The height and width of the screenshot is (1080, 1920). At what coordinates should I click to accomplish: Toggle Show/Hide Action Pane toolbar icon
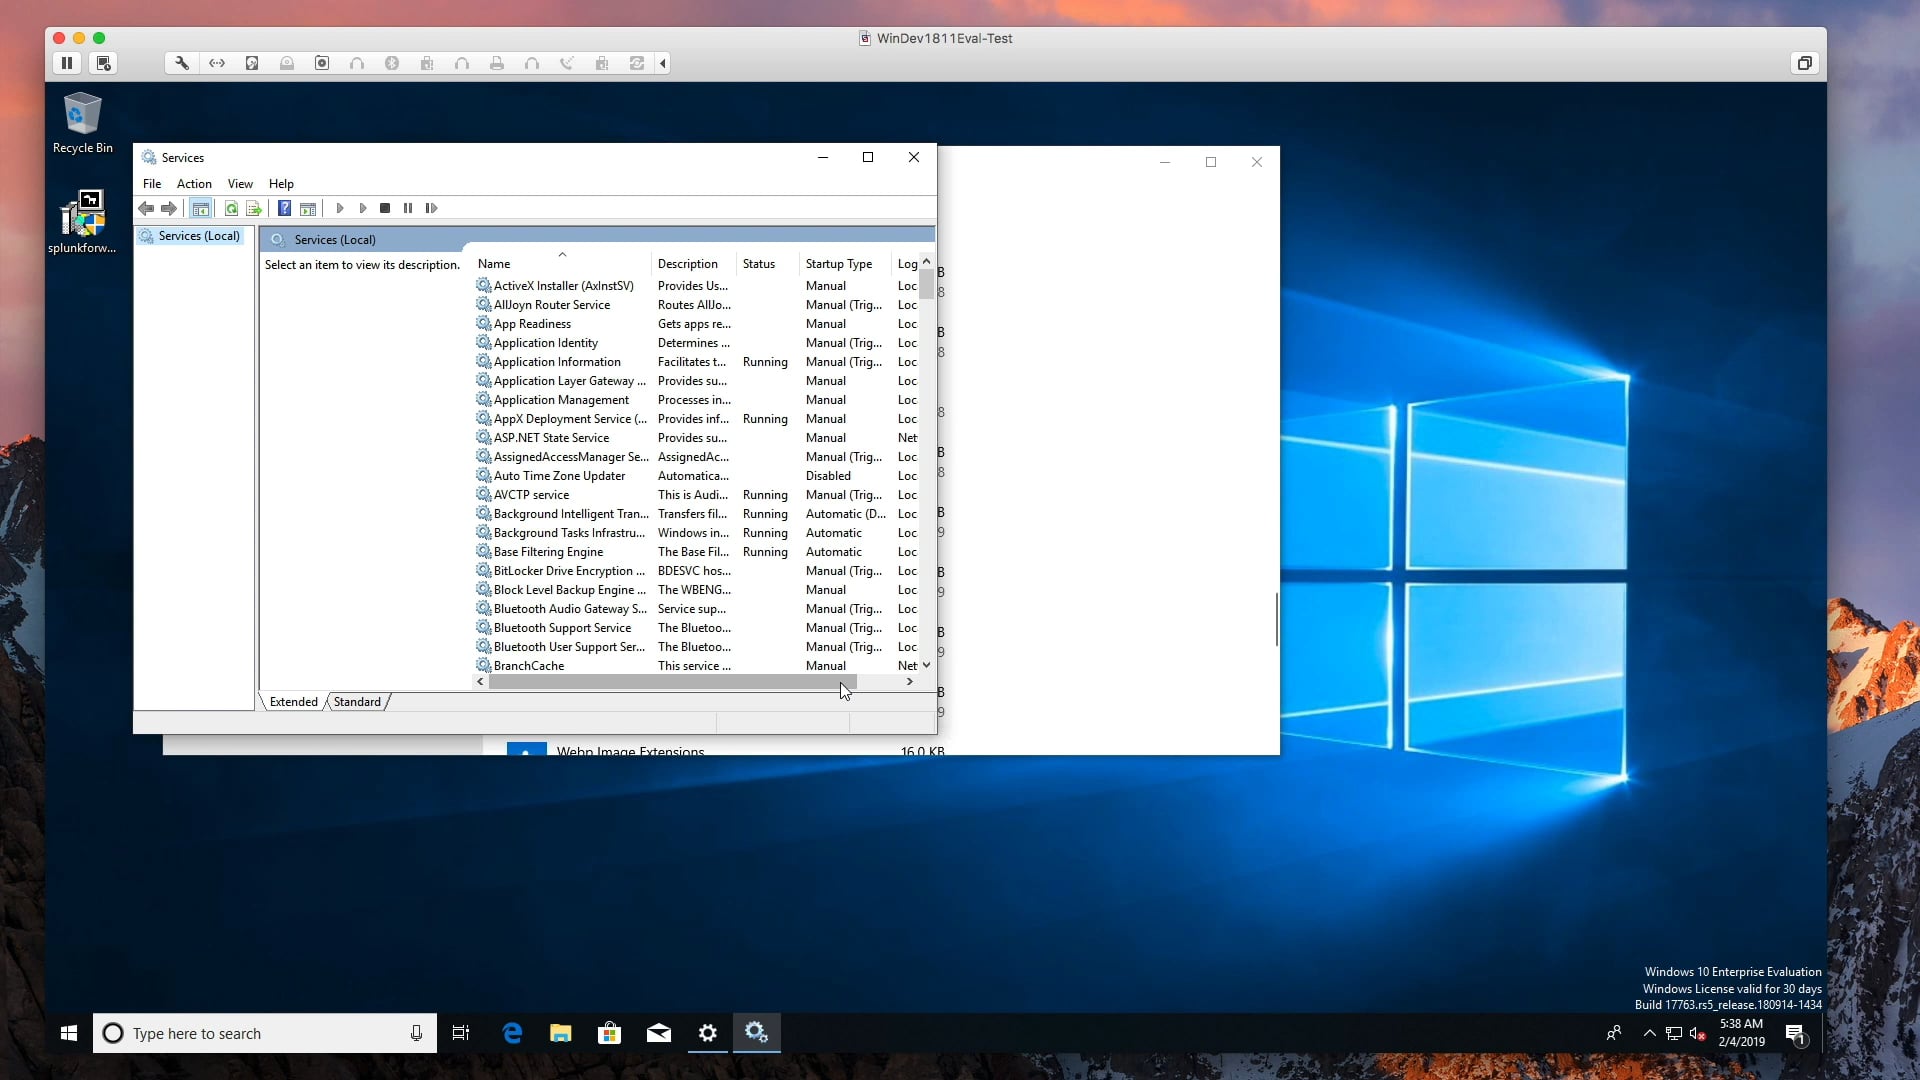(308, 208)
